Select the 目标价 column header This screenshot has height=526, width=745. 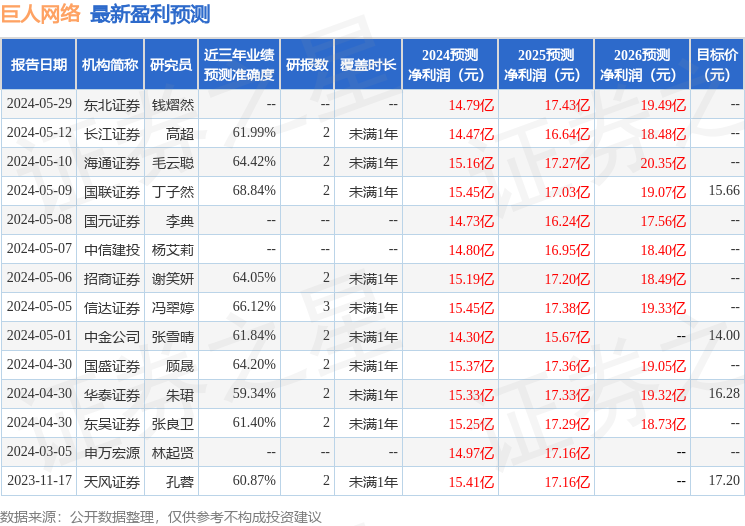(717, 65)
